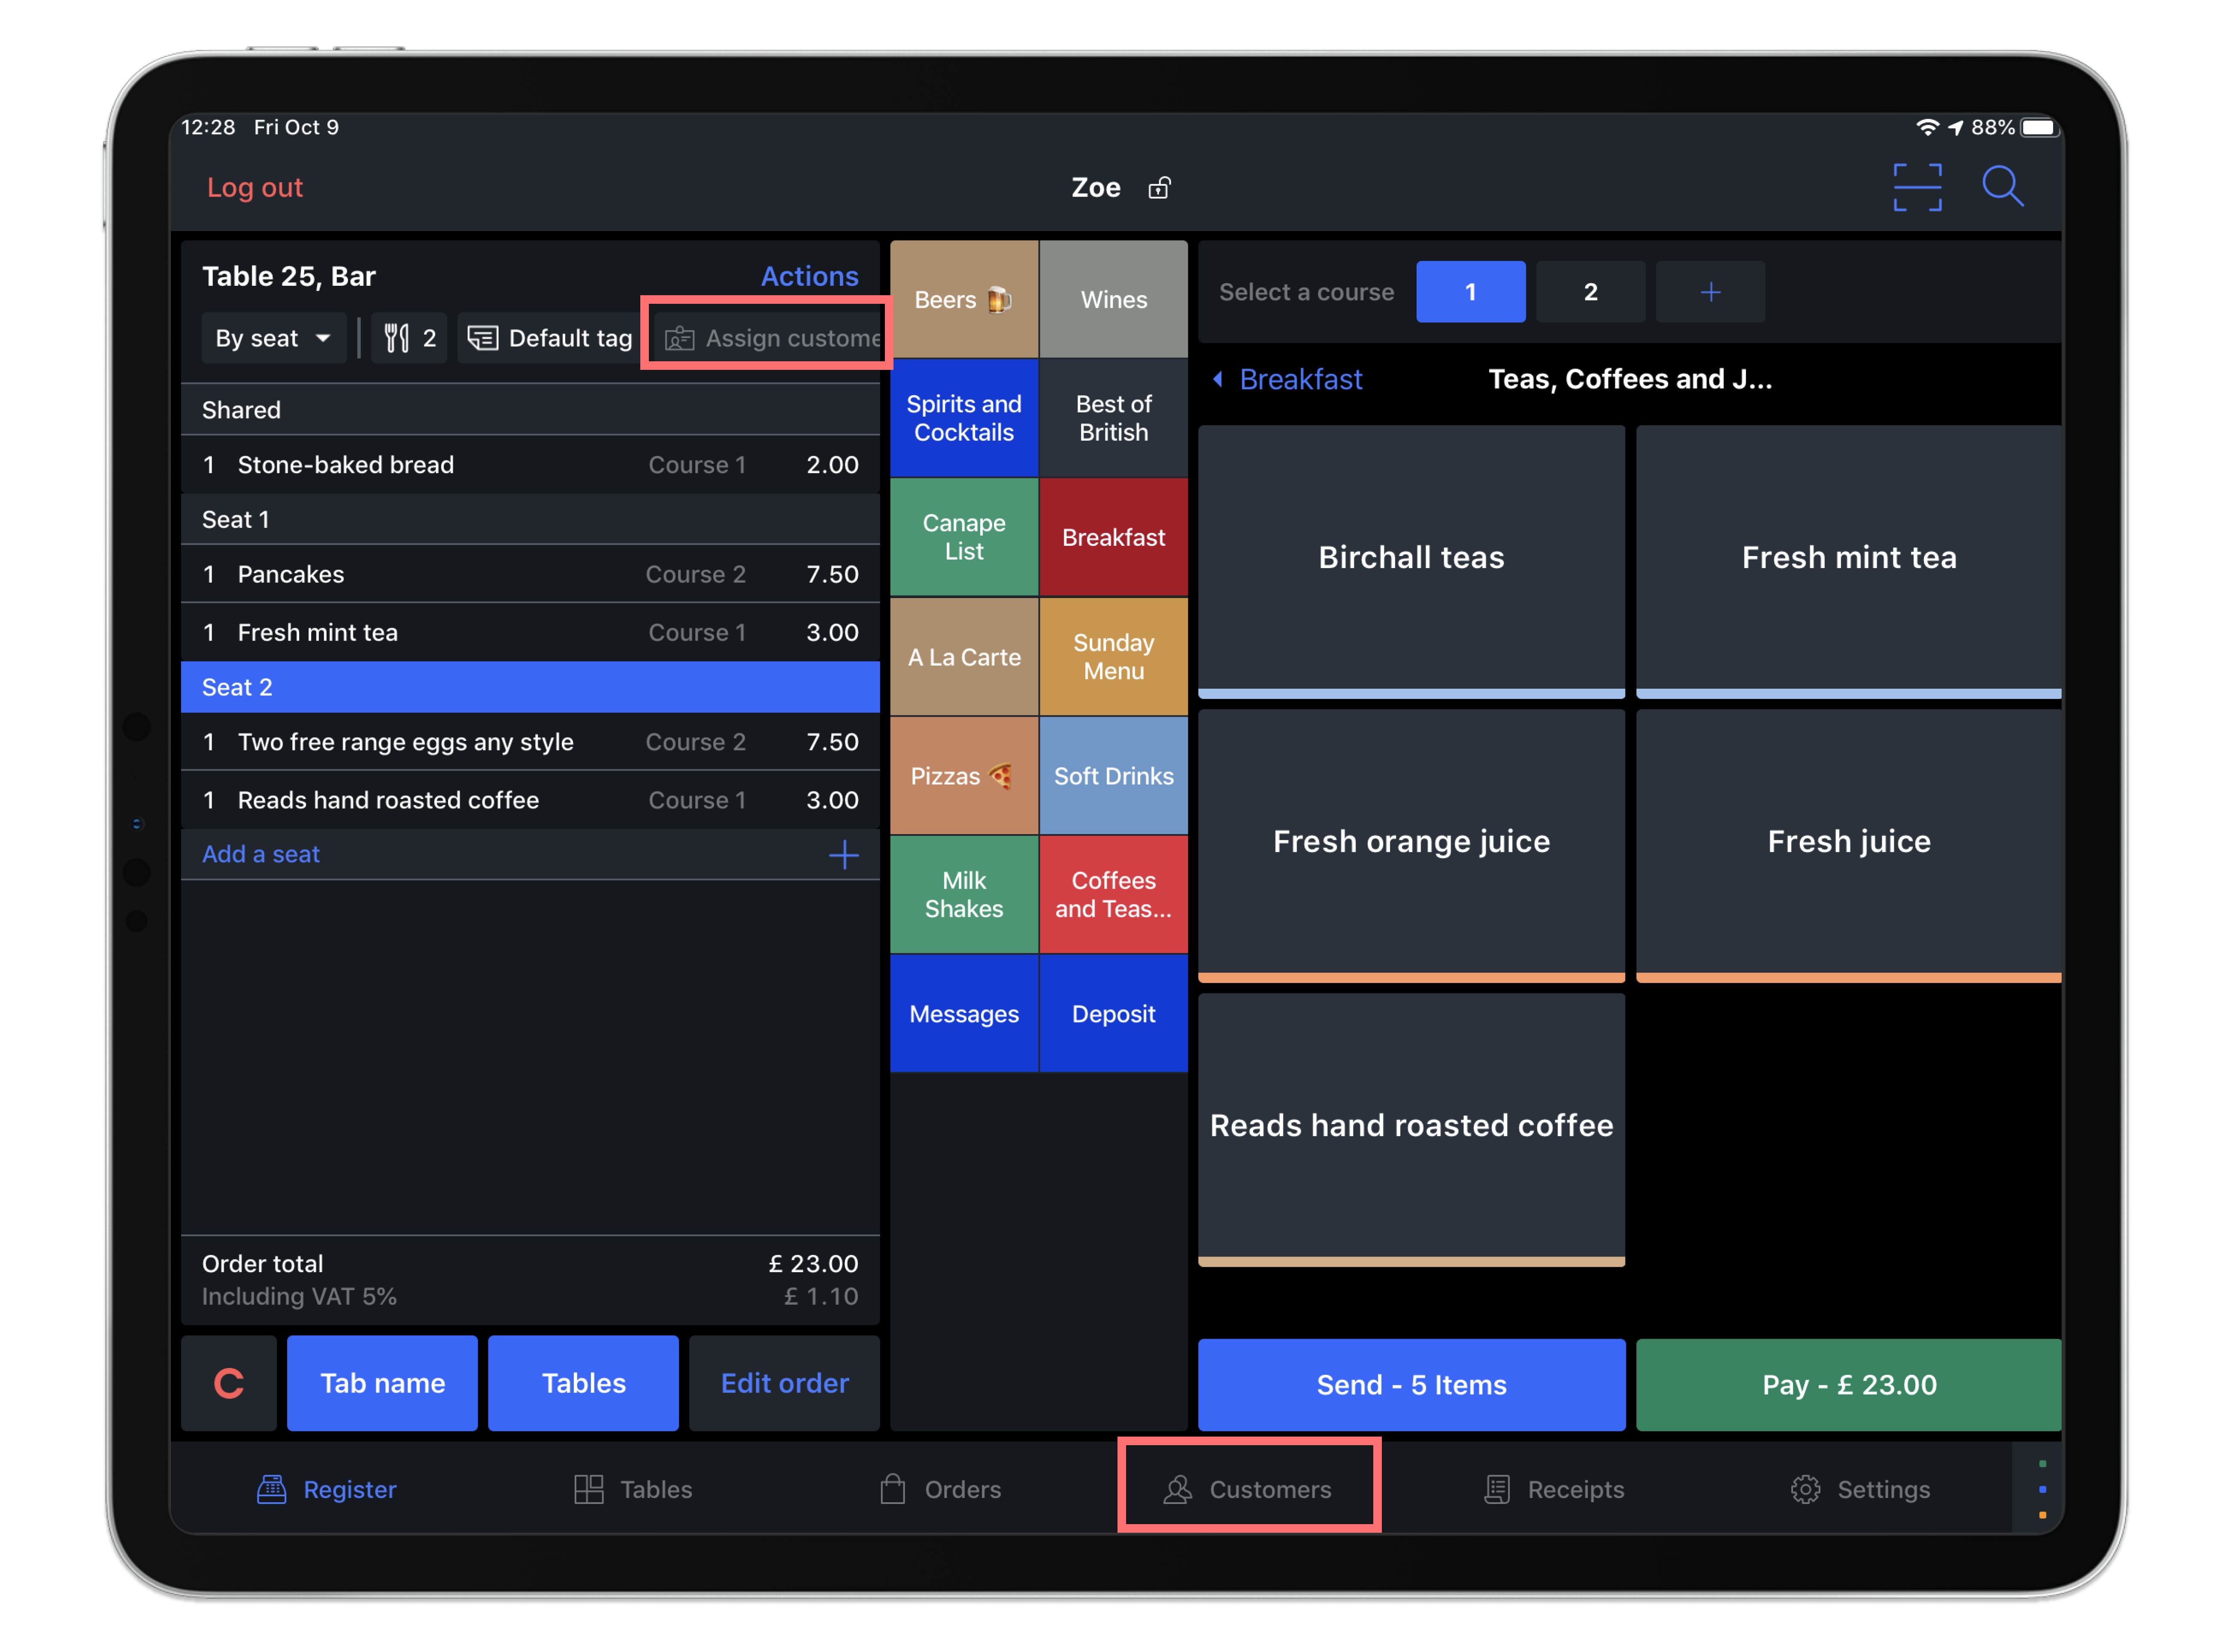This screenshot has height=1652, width=2235.
Task: Expand the Actions menu at top right
Action: click(810, 274)
